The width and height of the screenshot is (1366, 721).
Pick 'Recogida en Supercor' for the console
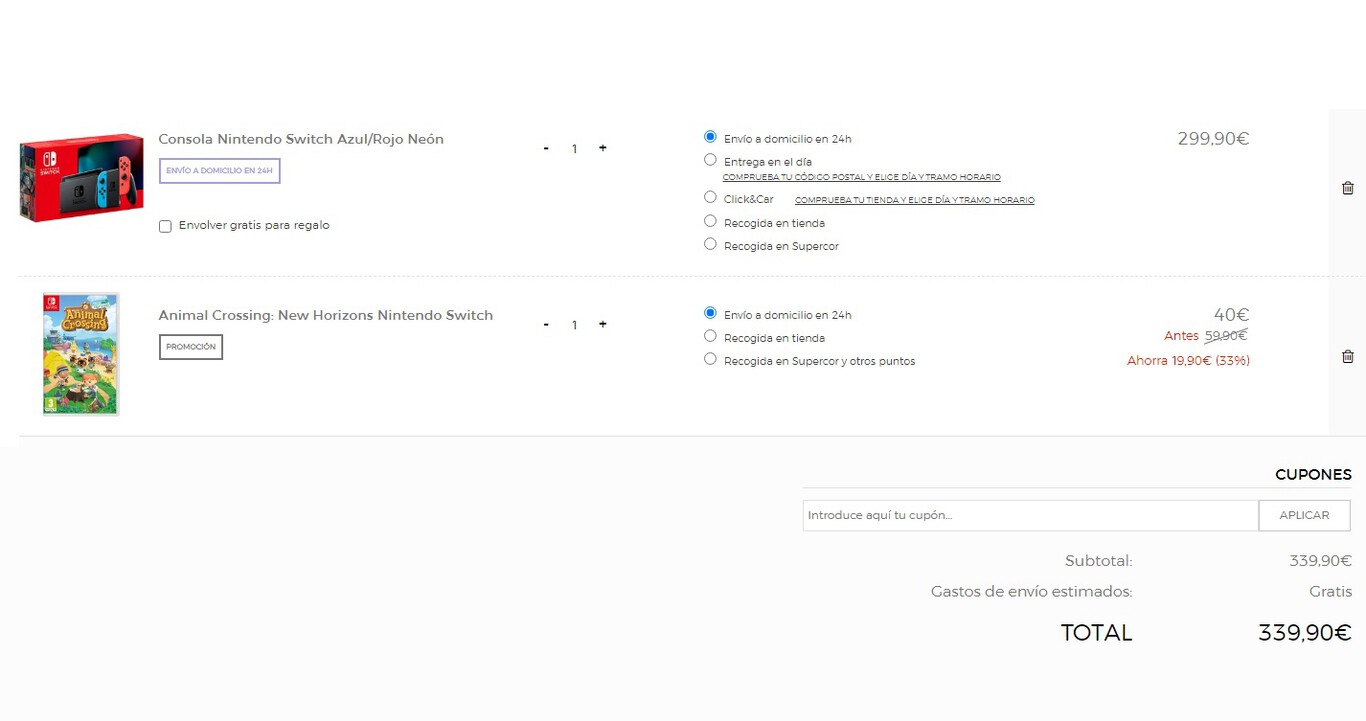pos(710,244)
